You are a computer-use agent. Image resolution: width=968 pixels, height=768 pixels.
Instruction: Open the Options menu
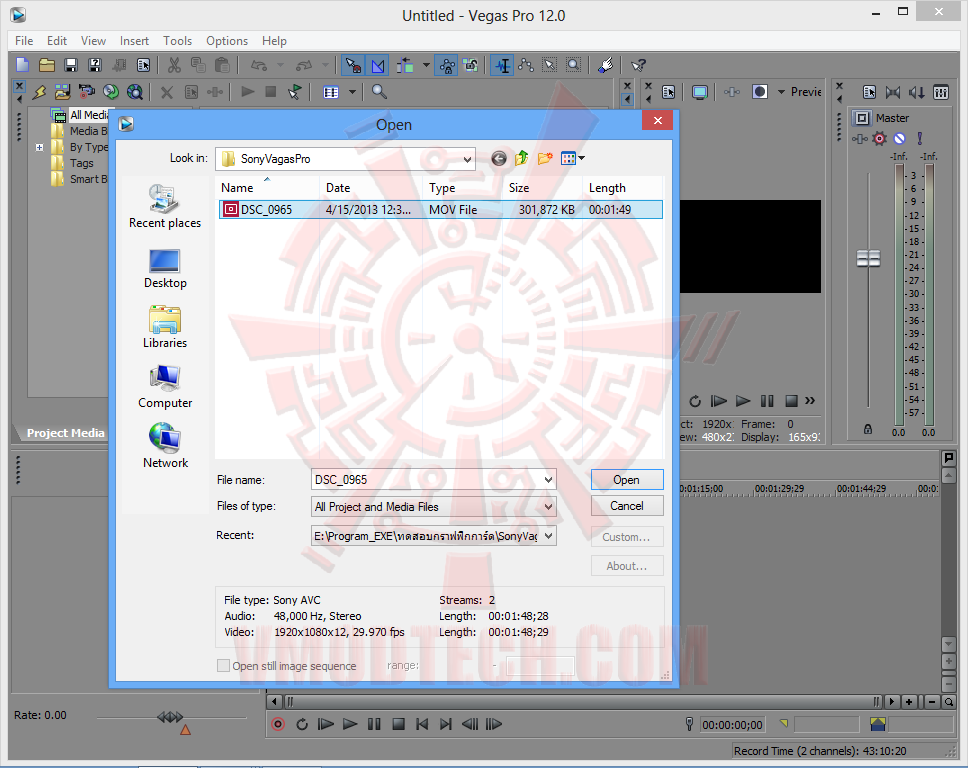(227, 41)
